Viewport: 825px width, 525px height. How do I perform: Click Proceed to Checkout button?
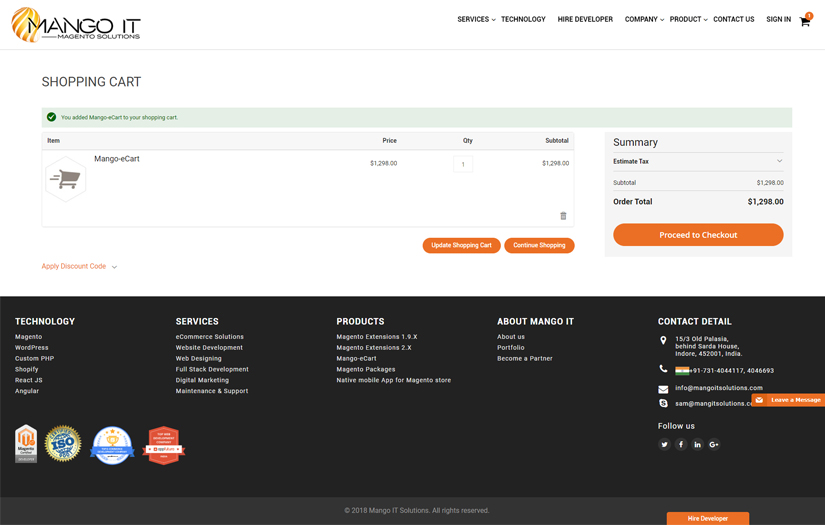(698, 235)
